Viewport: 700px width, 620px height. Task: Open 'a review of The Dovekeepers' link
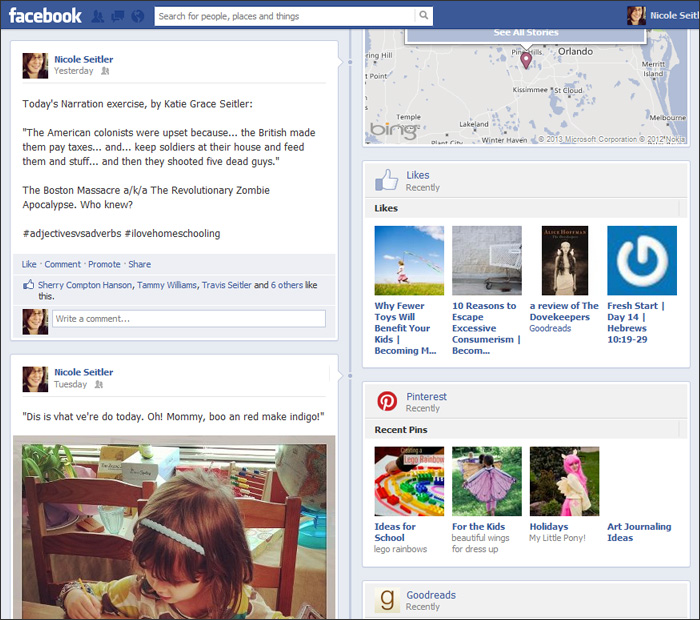click(x=564, y=311)
